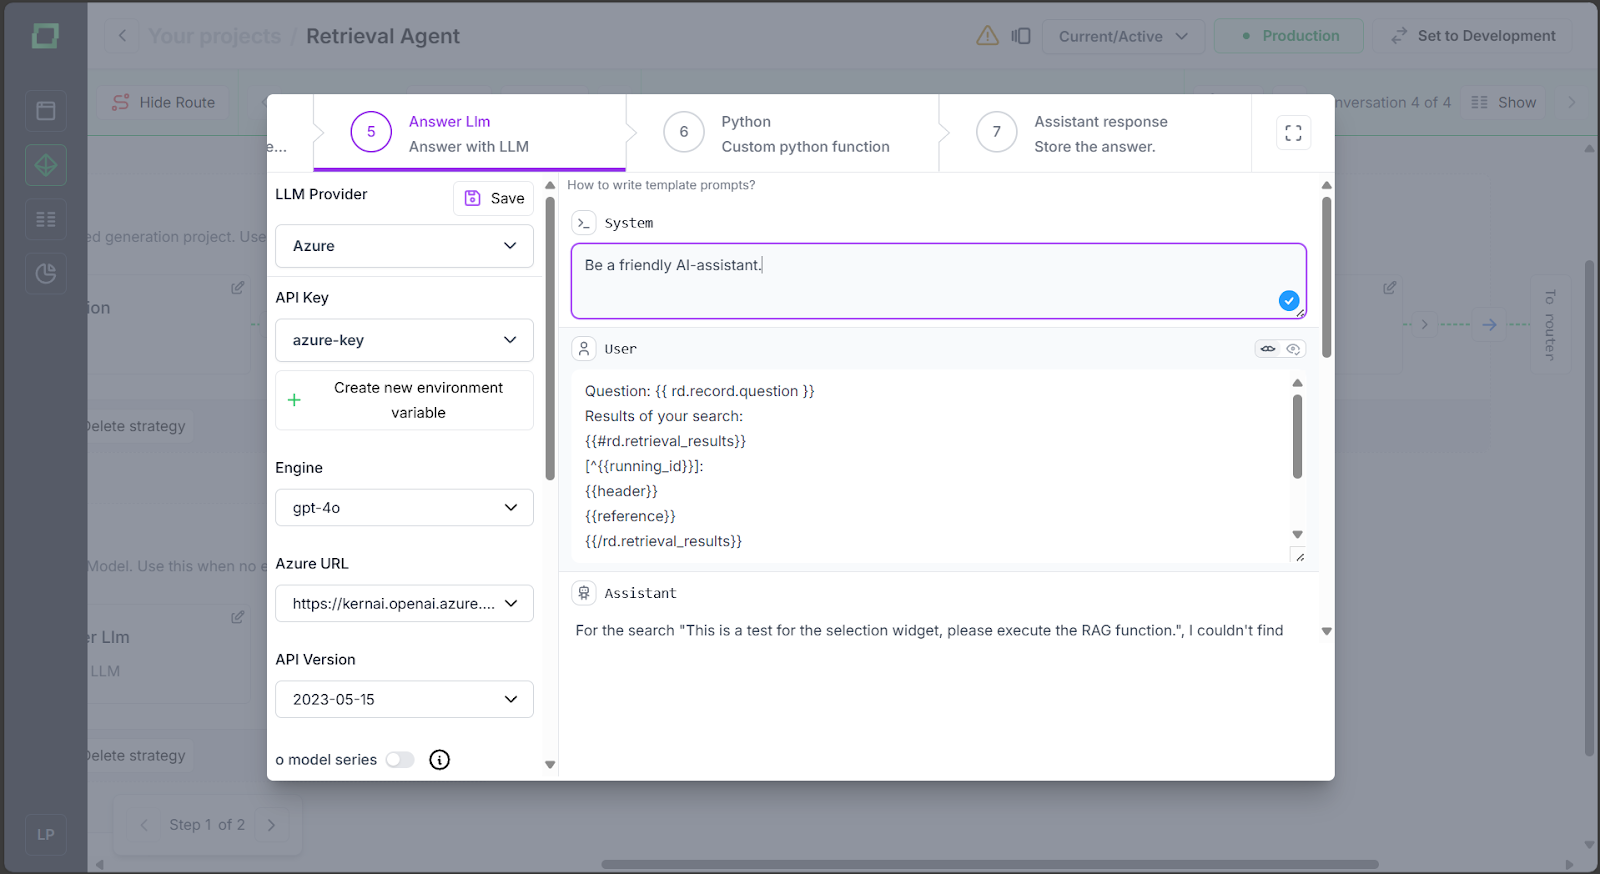Click the right panel vertical scrollbar

coord(1327,277)
